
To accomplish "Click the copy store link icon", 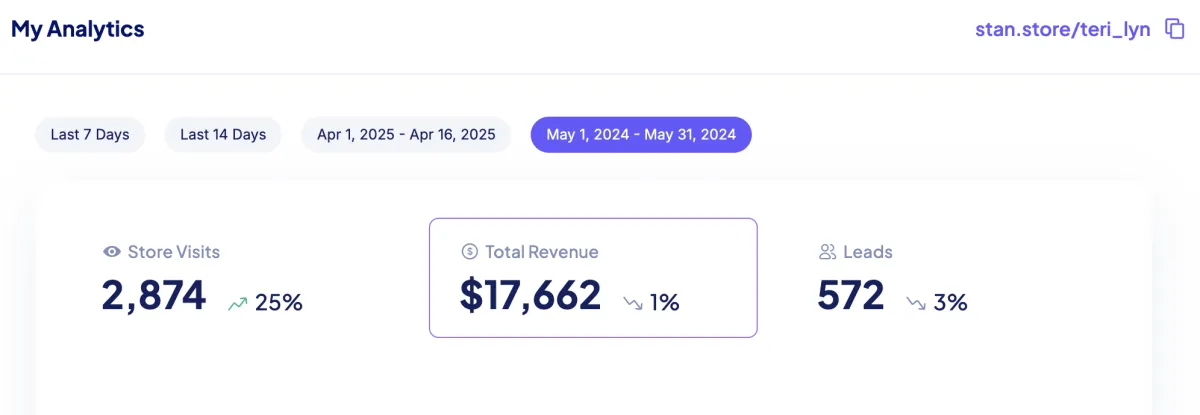I will click(1175, 30).
